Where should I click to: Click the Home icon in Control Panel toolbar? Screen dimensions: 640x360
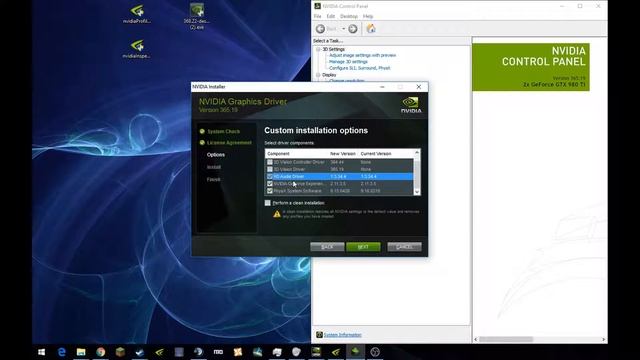click(x=371, y=29)
